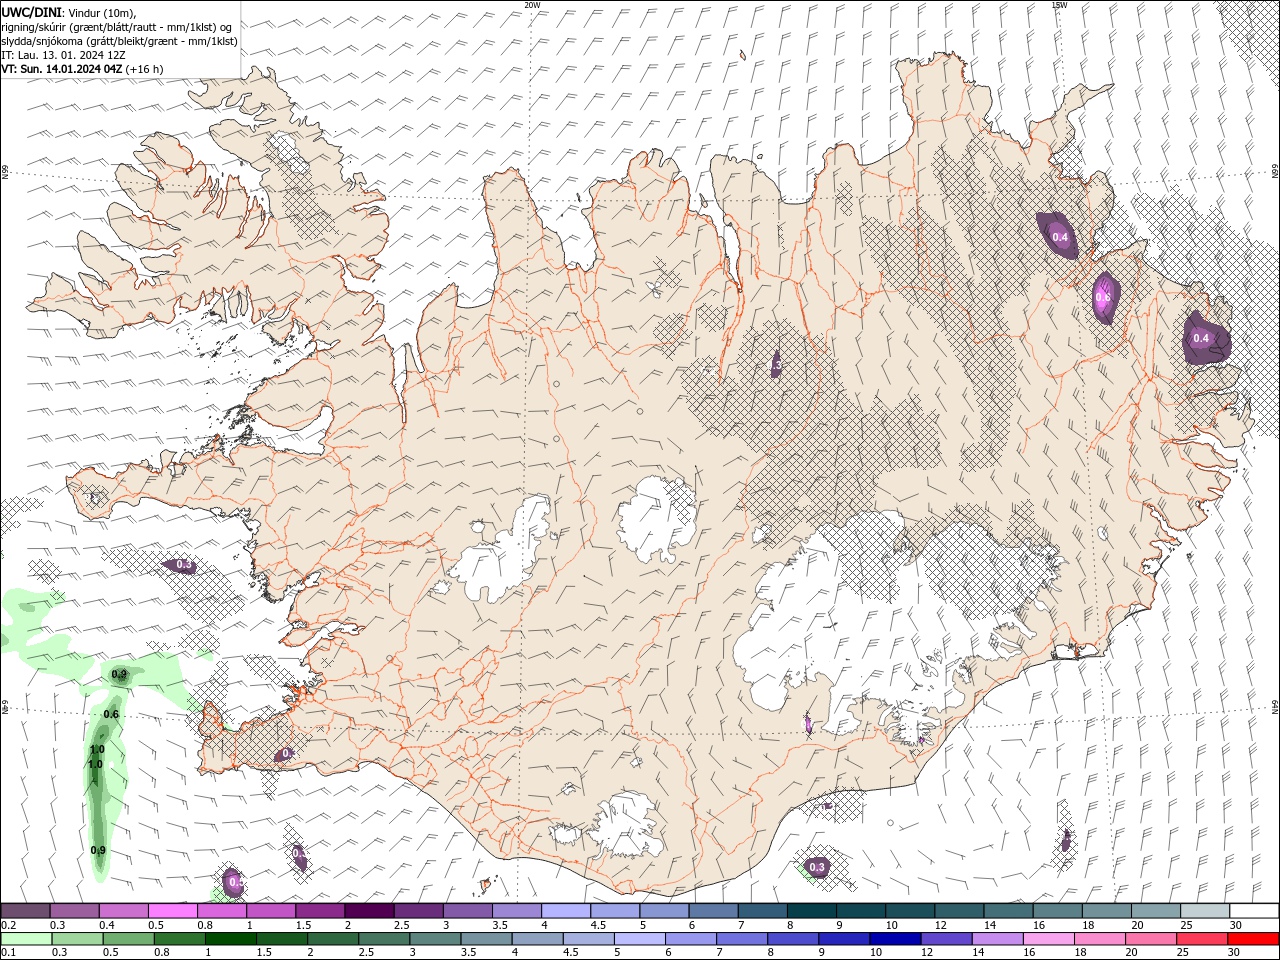Select upper legend pink swatch starting at 0.5
Screen dimensions: 1280x960
click(173, 911)
